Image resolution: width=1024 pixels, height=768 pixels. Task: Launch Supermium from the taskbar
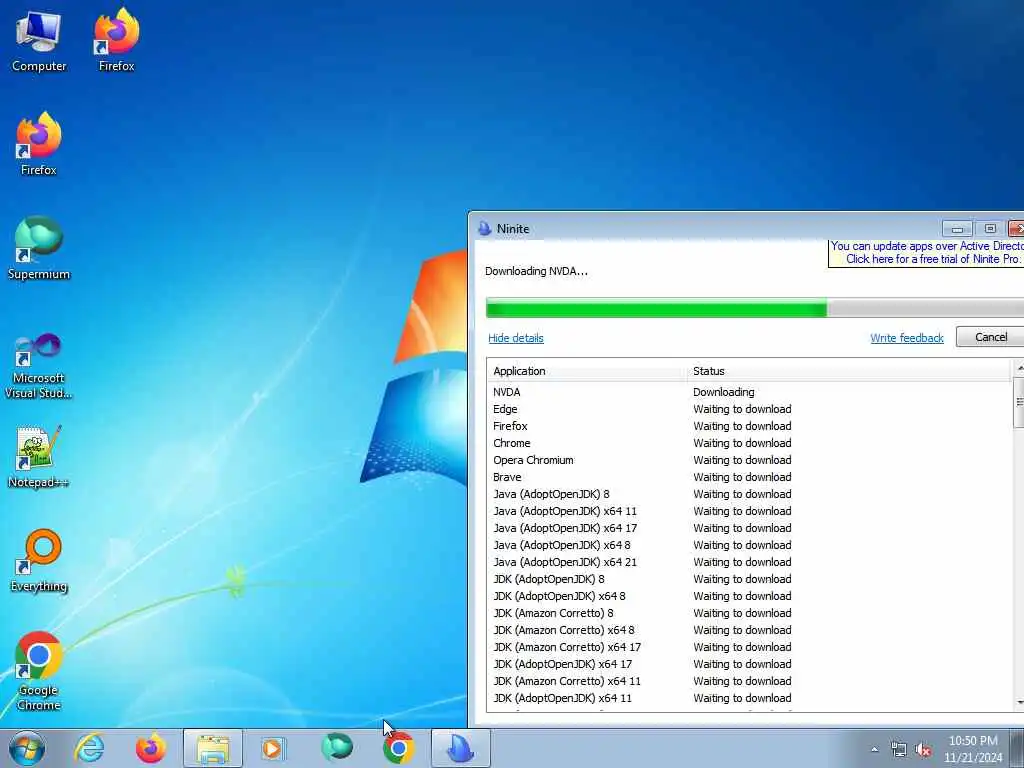coord(336,748)
